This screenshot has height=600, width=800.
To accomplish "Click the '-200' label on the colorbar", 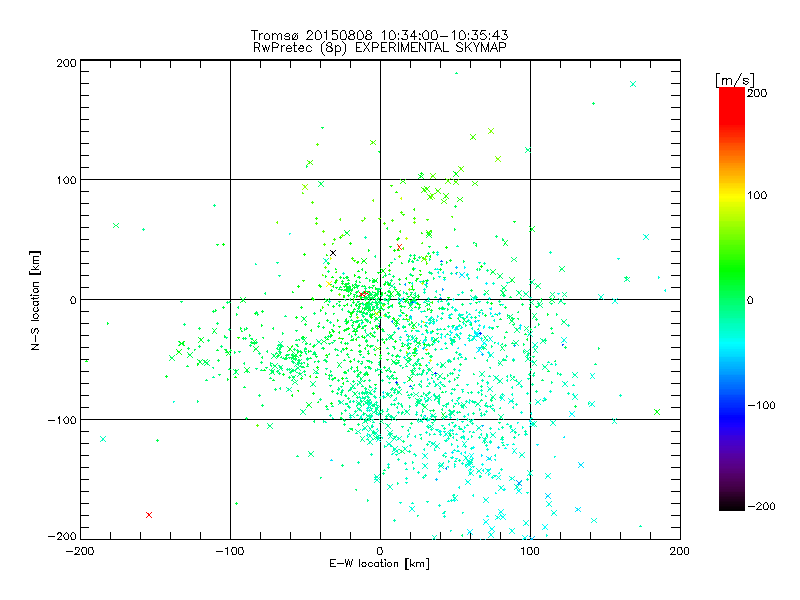I will click(761, 506).
